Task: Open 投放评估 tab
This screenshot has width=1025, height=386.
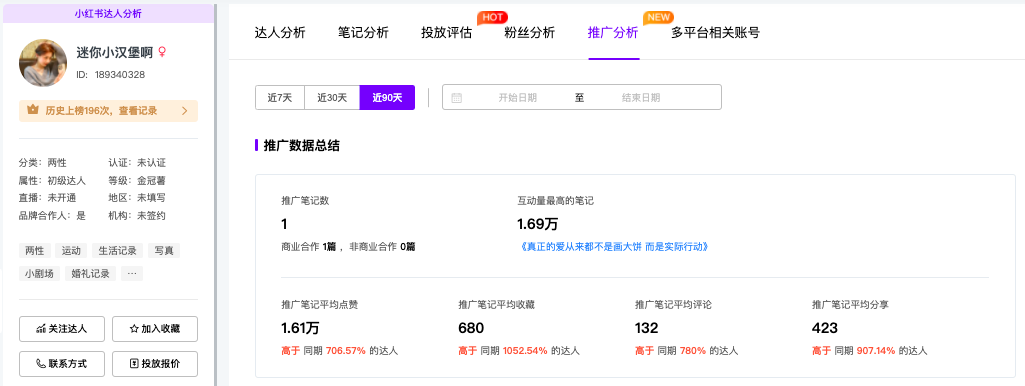Action: [x=446, y=33]
